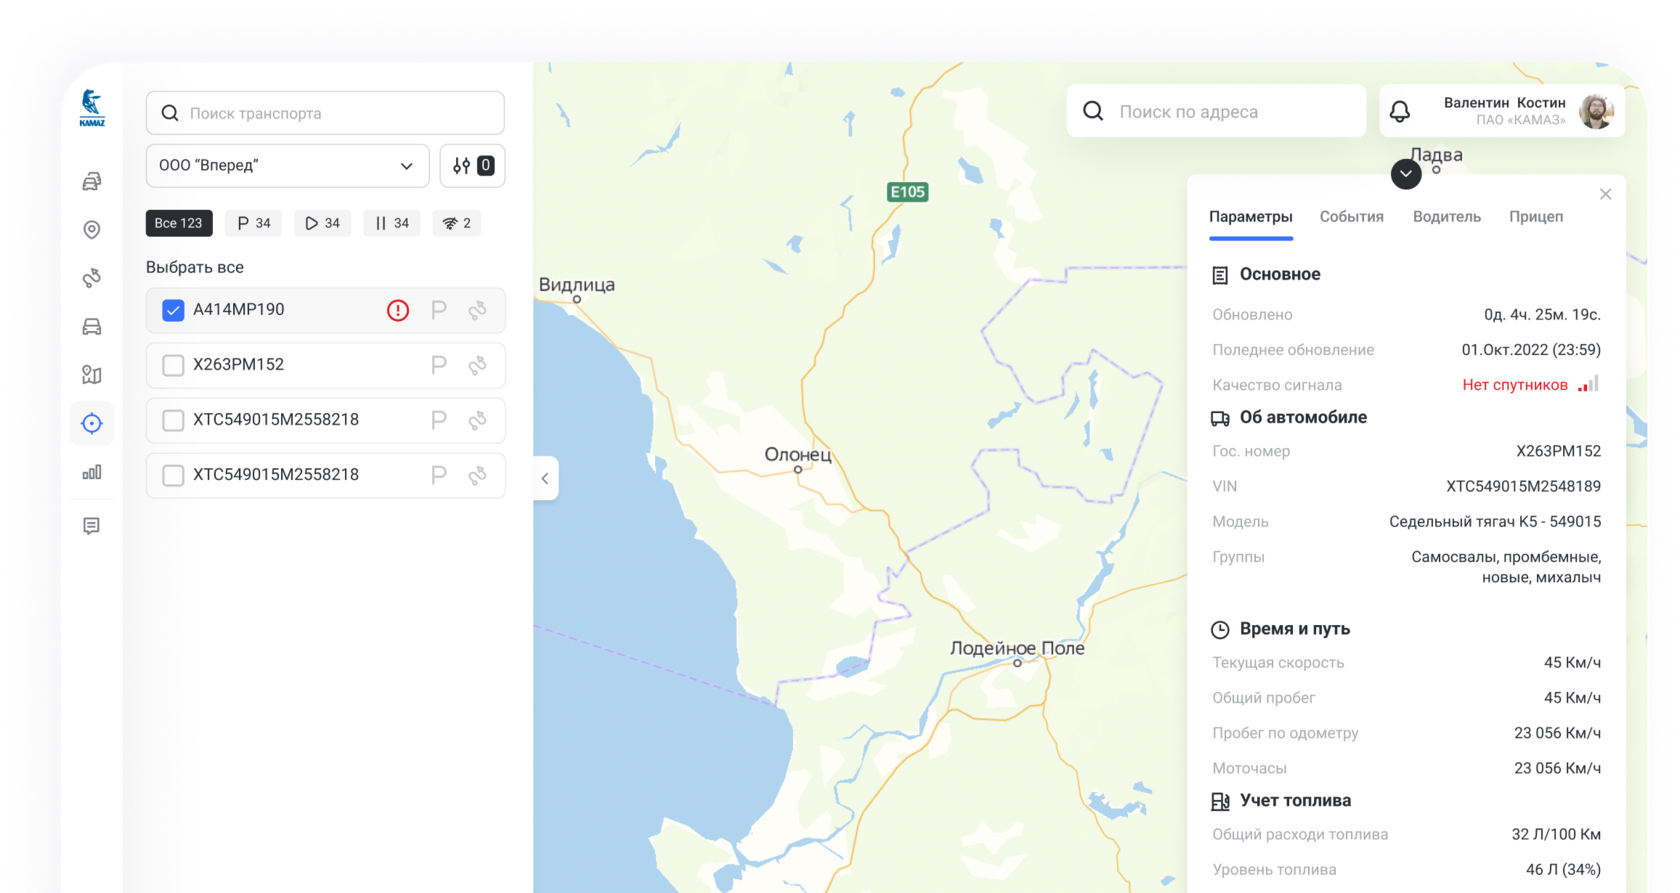Screen dimensions: 1680x893
Task: Click the Гос. номер value X263PM152
Action: [x=1558, y=451]
